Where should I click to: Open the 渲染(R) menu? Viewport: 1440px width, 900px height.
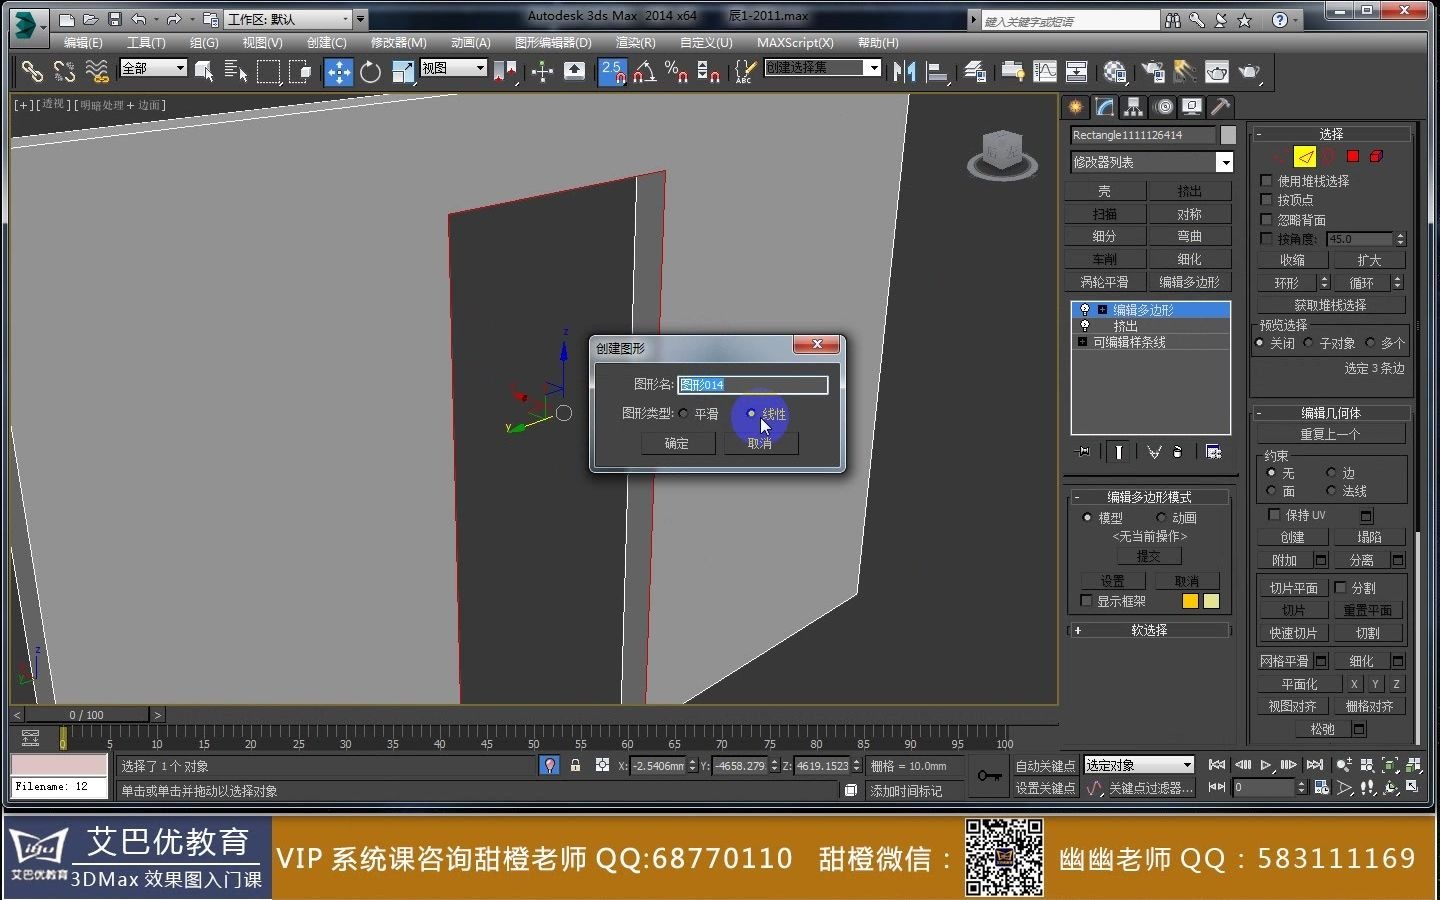[x=633, y=42]
